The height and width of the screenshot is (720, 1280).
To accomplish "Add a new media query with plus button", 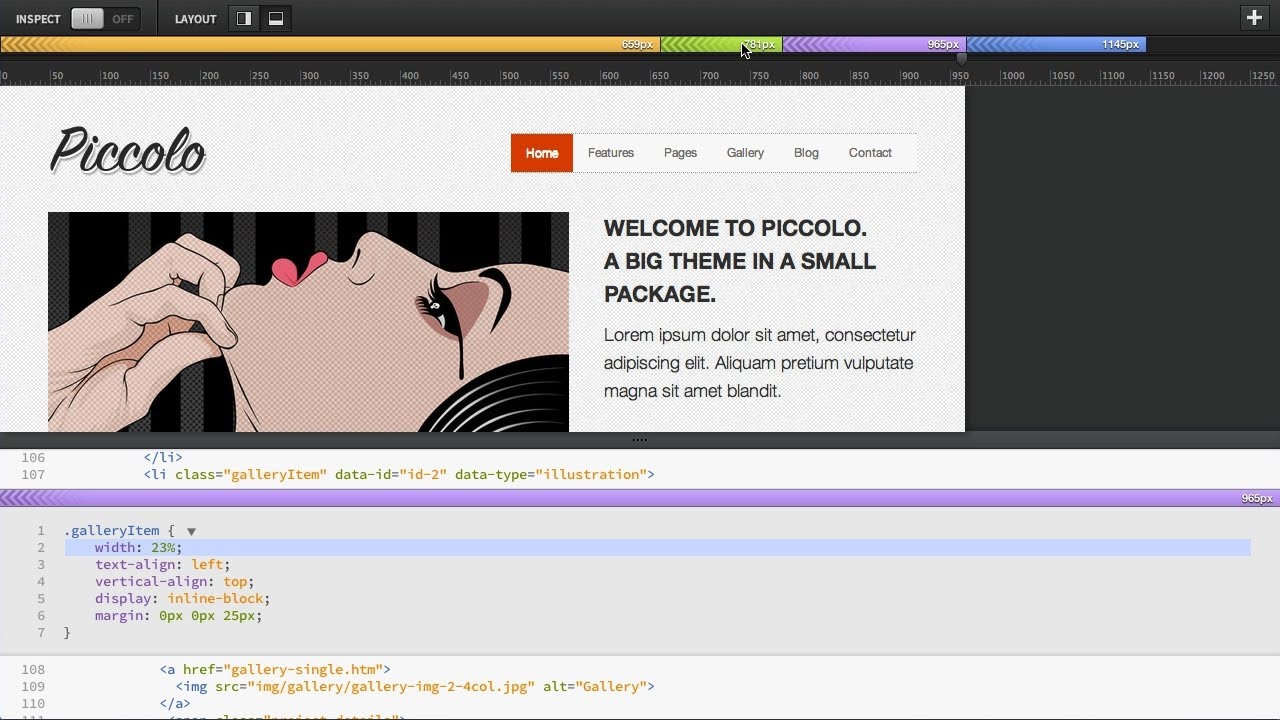I will pos(1254,17).
